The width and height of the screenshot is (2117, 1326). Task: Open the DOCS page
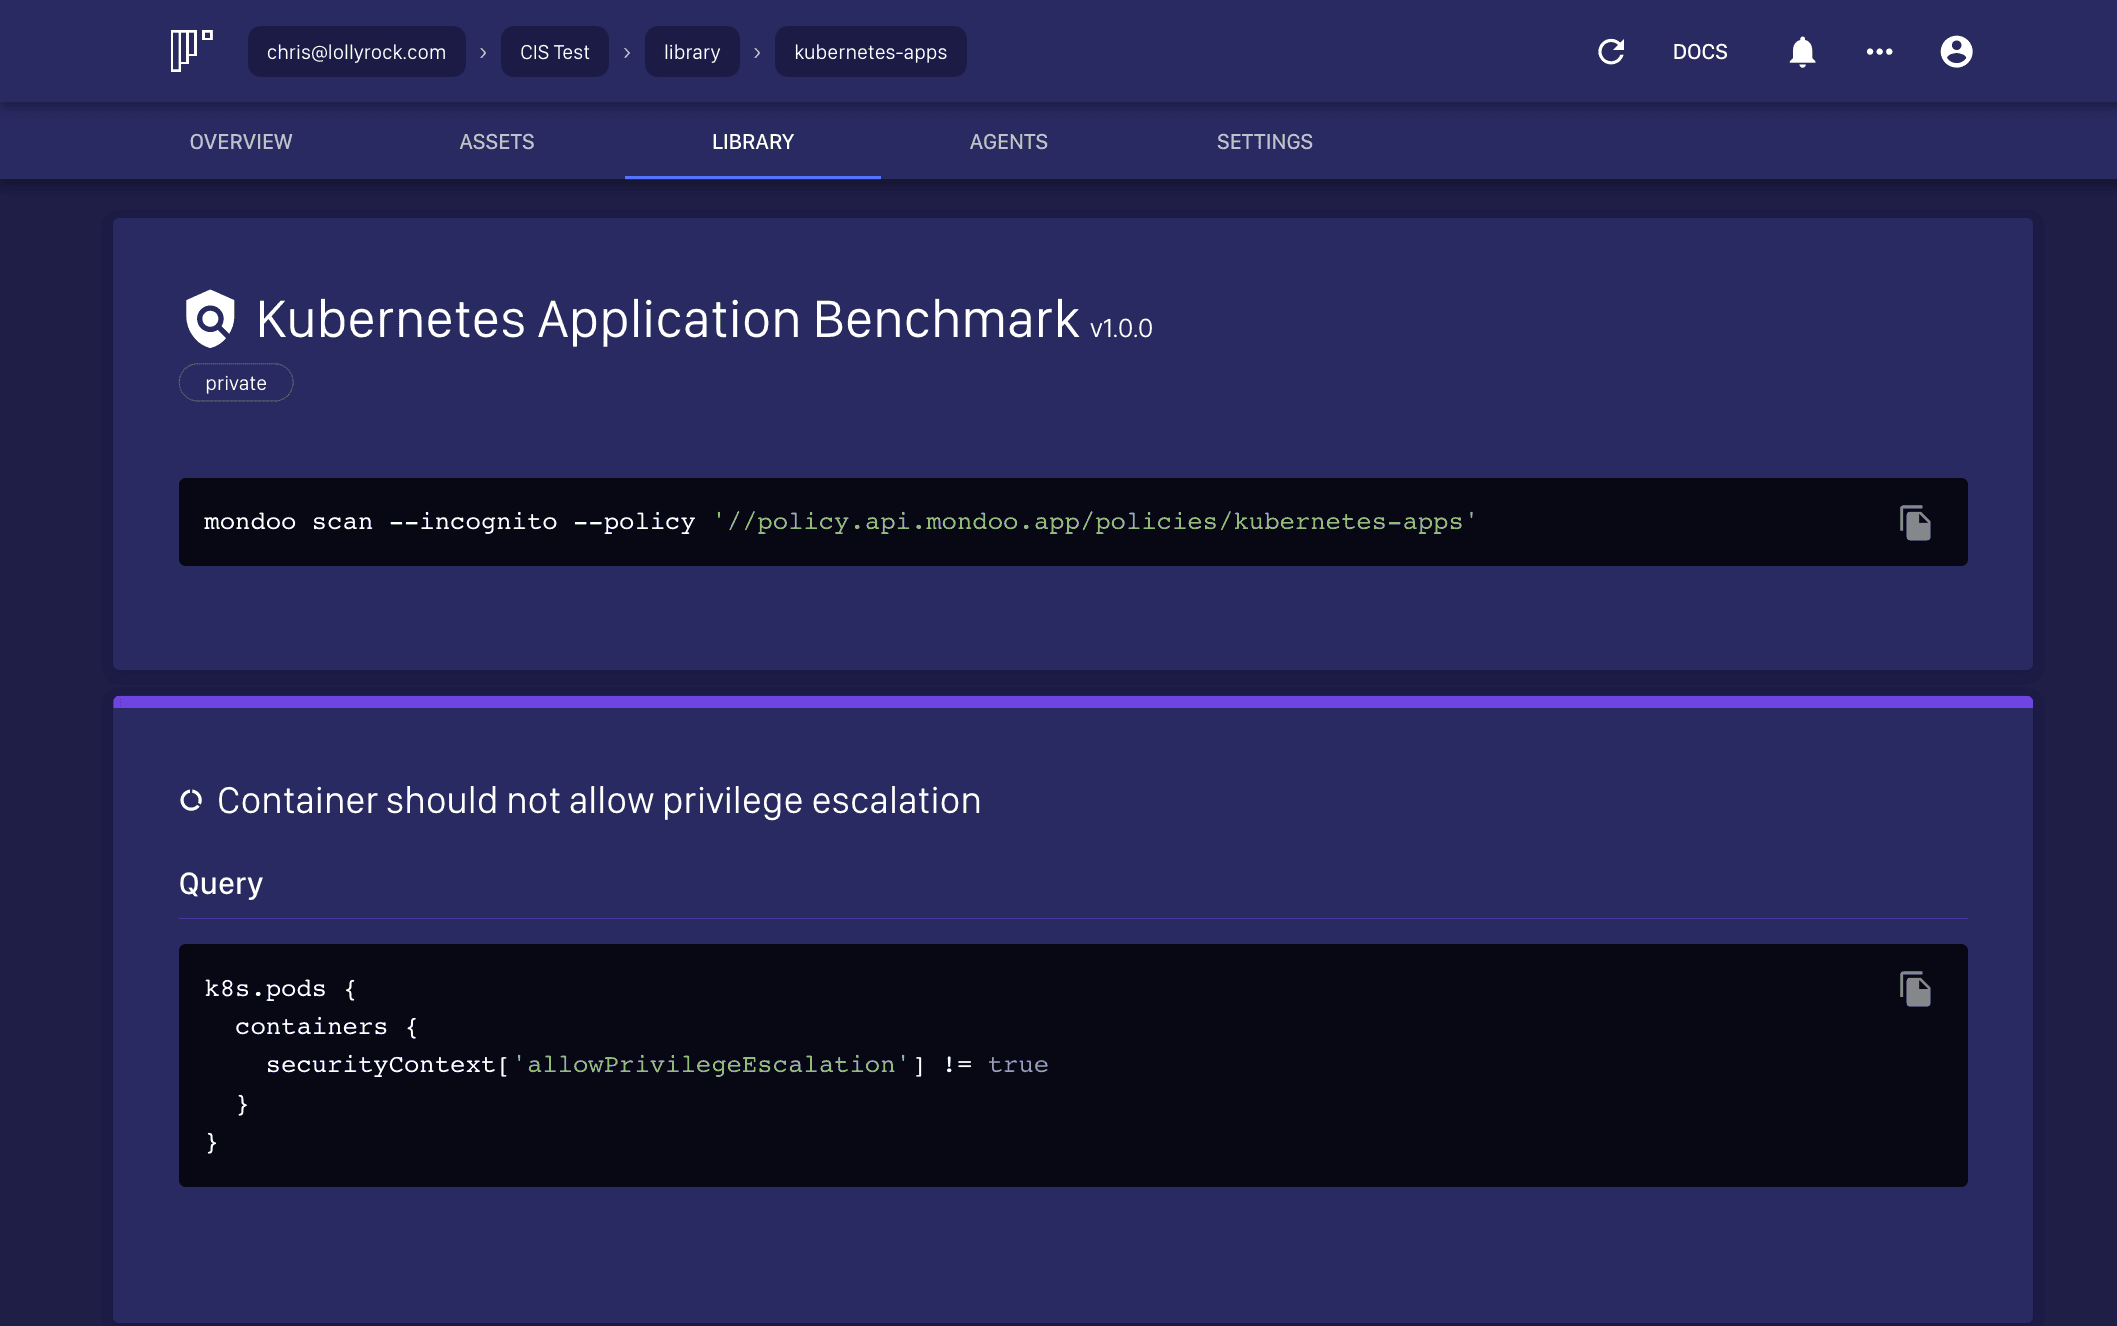click(x=1699, y=51)
